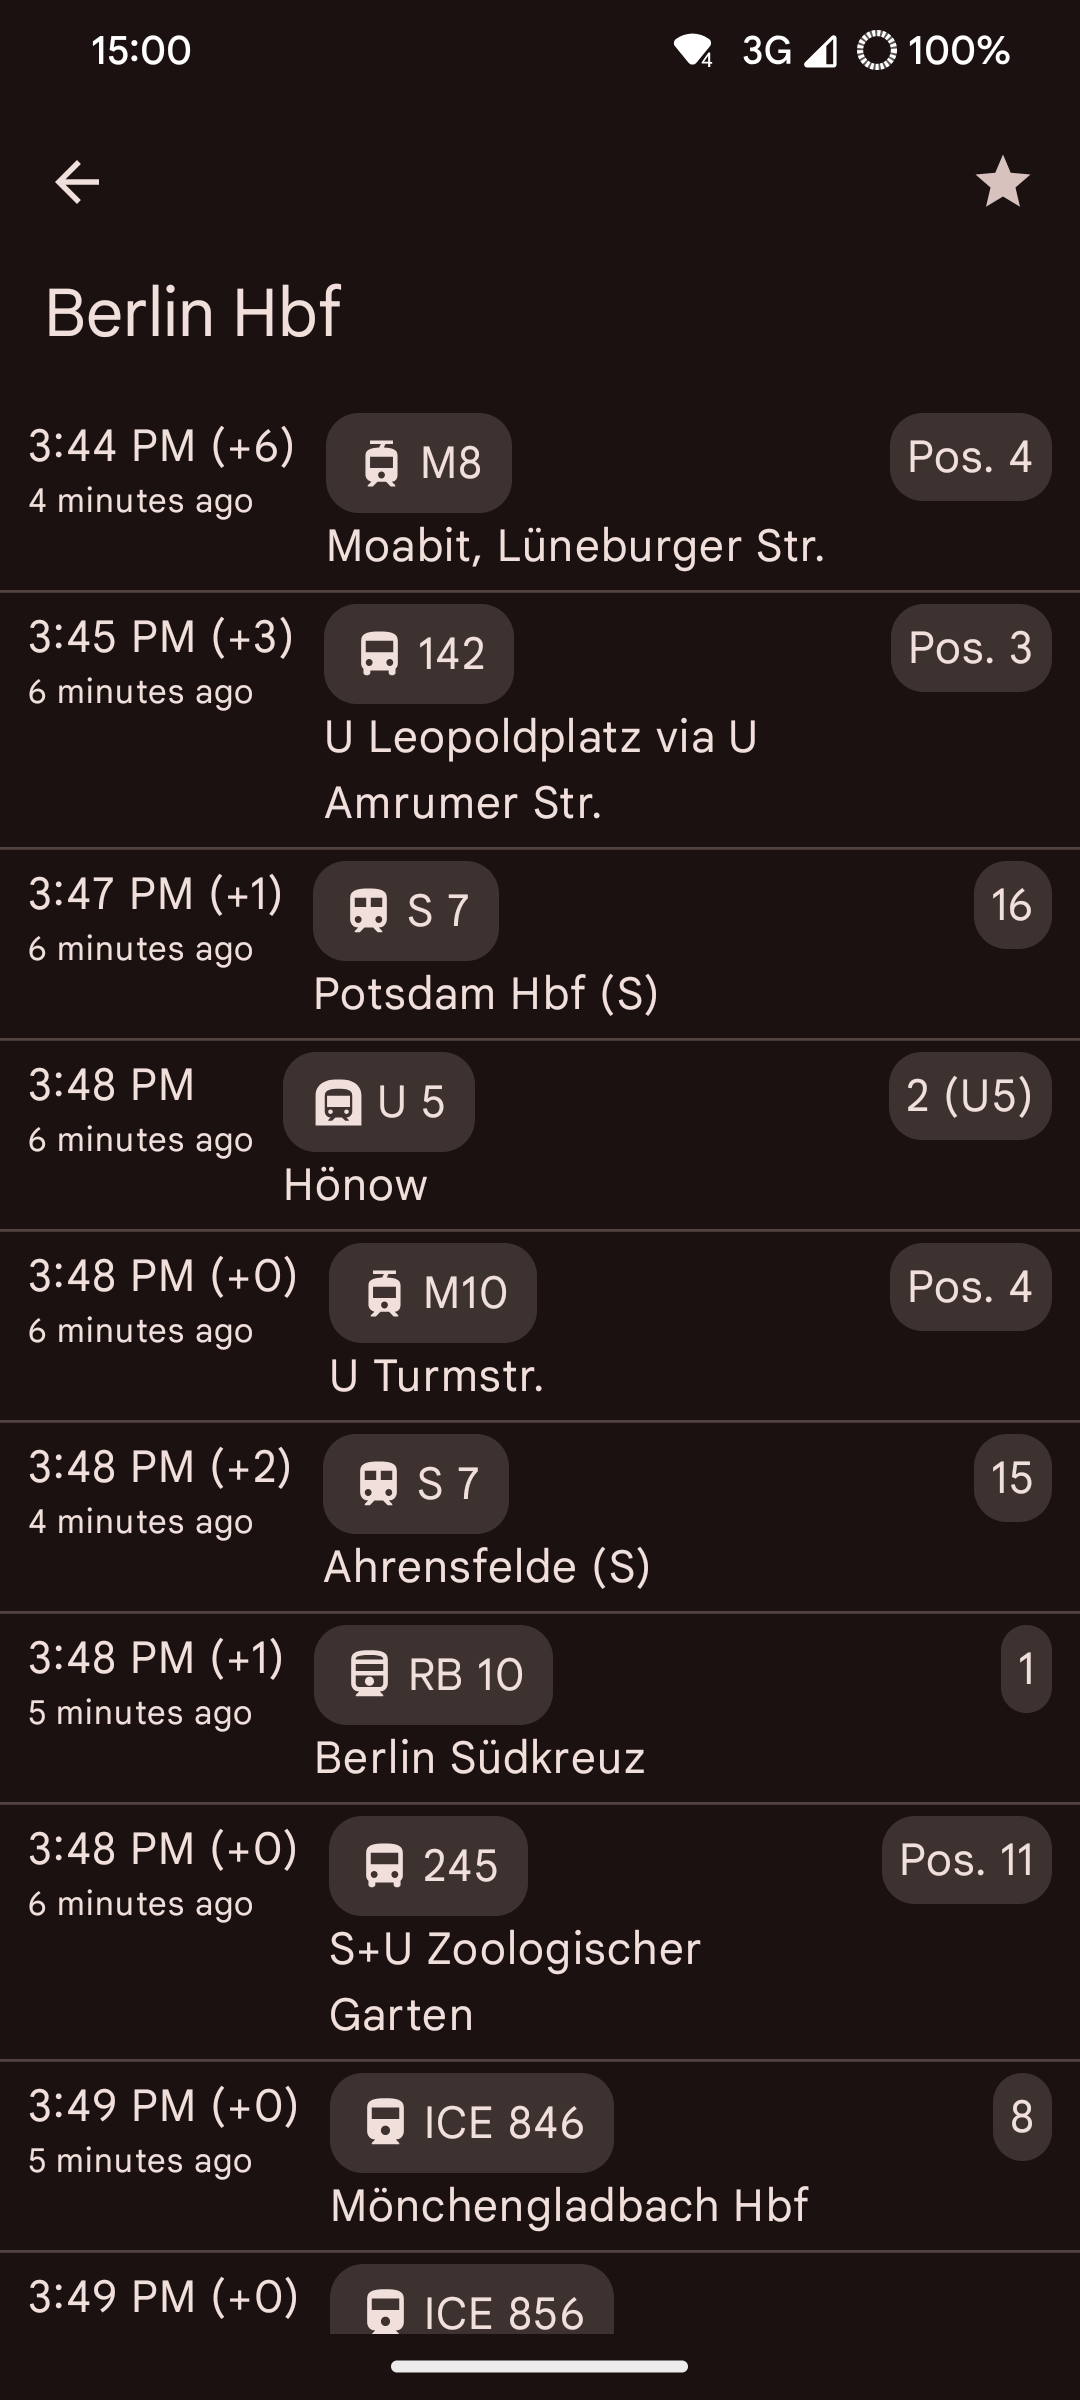The height and width of the screenshot is (2400, 1080).
Task: Tap the S 7 chip toward Potsdam Hbf
Action: coord(406,911)
